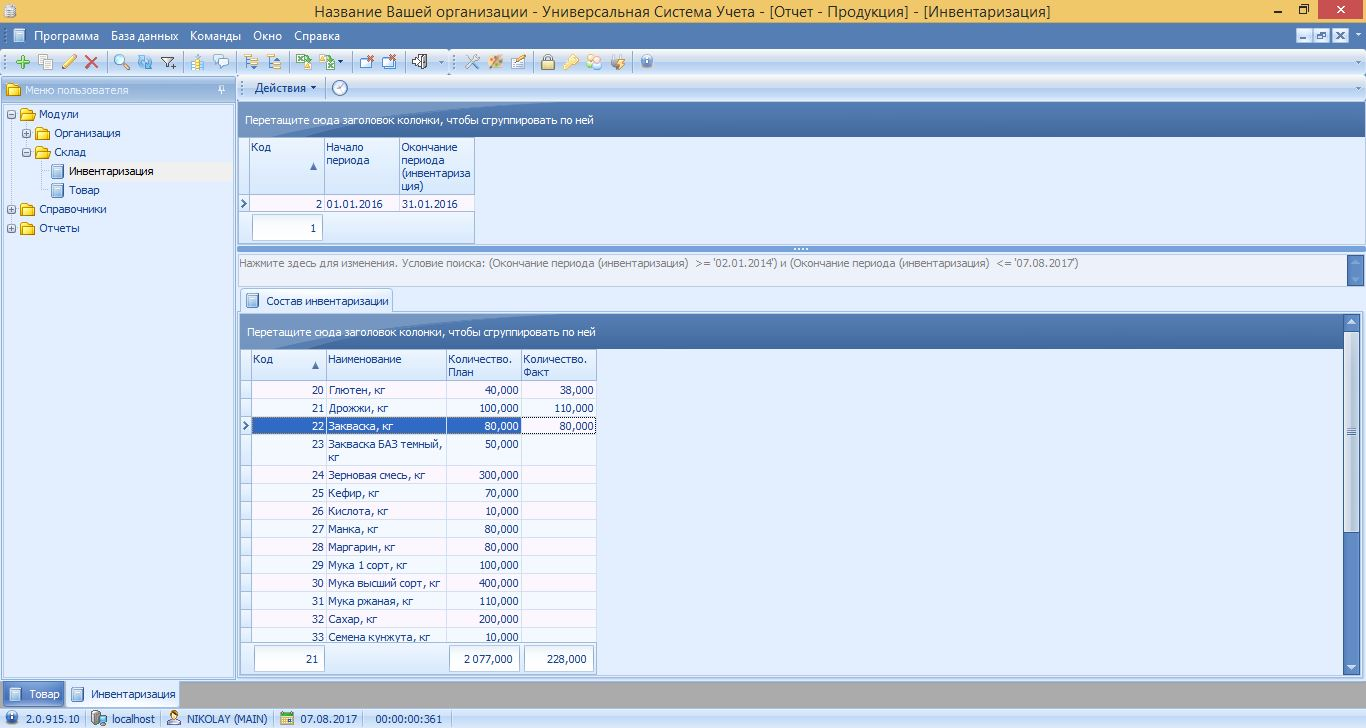Click the grouping columns toolbar icon

198,62
